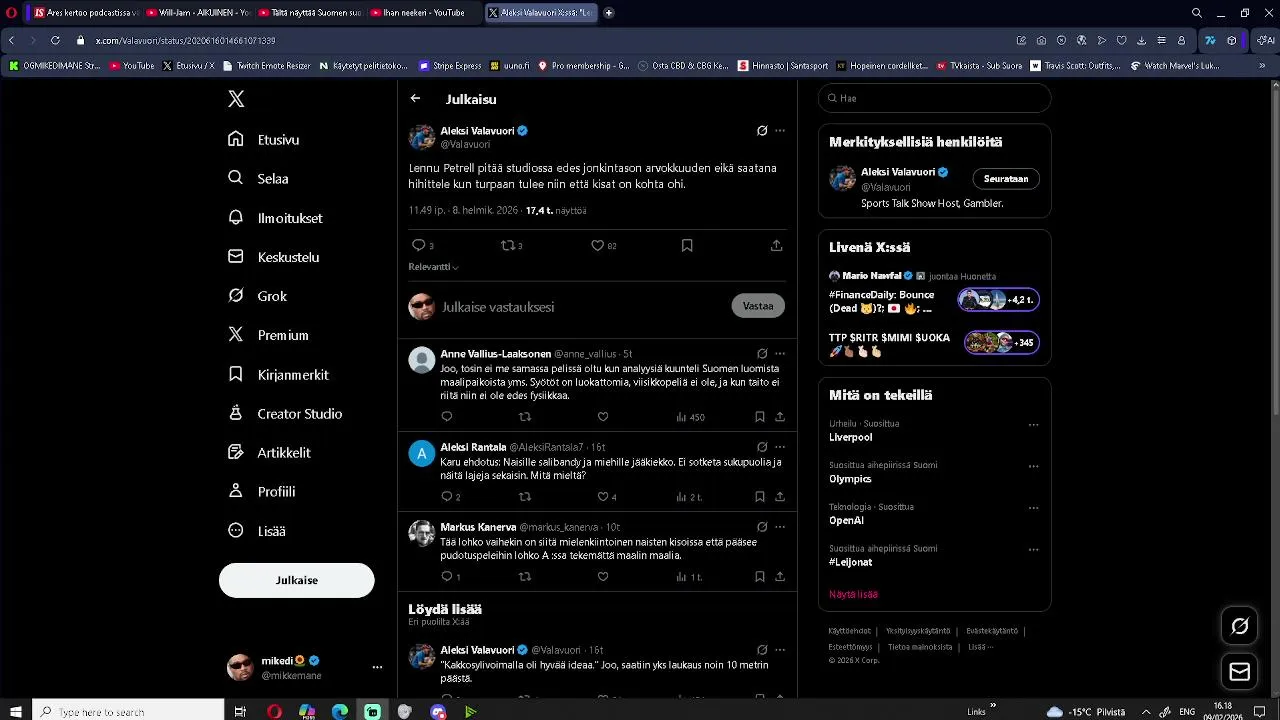Switch to the Will-Jam YouTube tab
The height and width of the screenshot is (720, 1280).
point(197,13)
